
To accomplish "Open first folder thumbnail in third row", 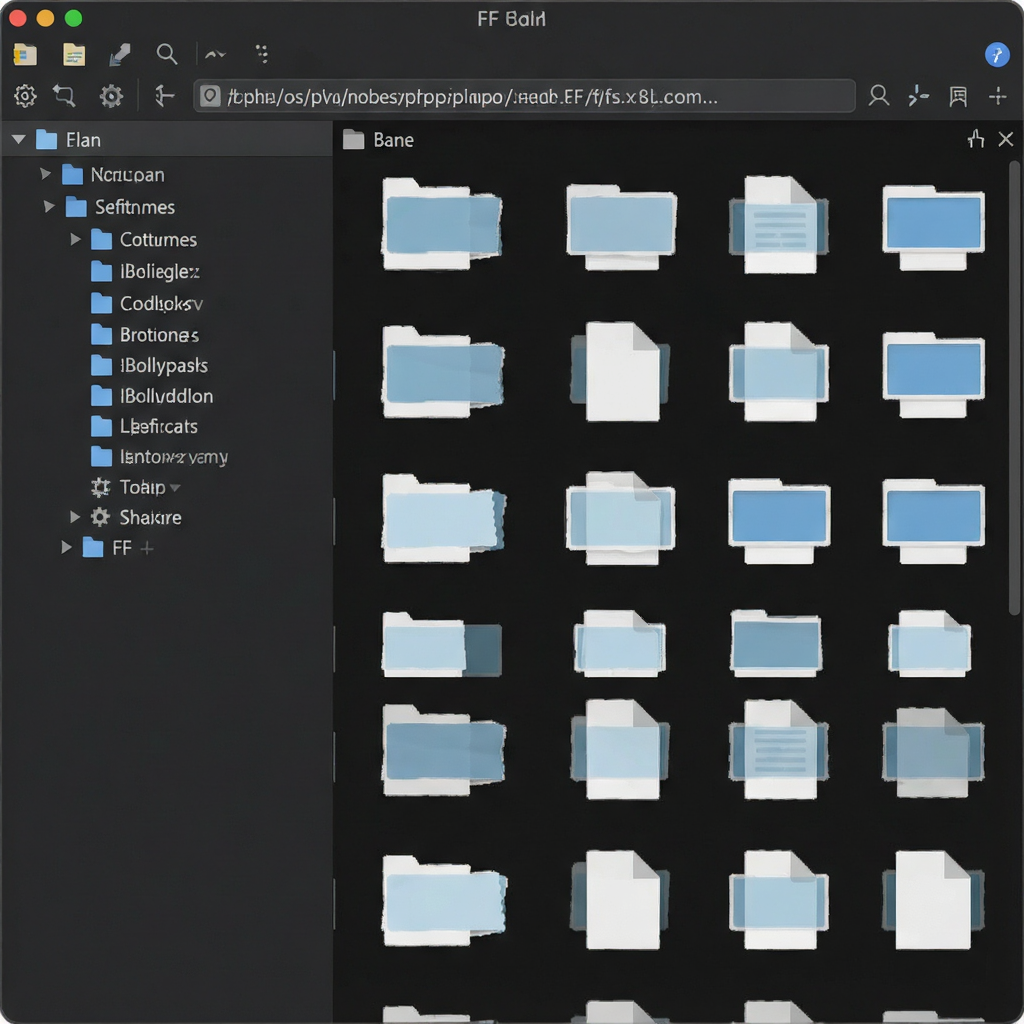I will click(x=443, y=519).
